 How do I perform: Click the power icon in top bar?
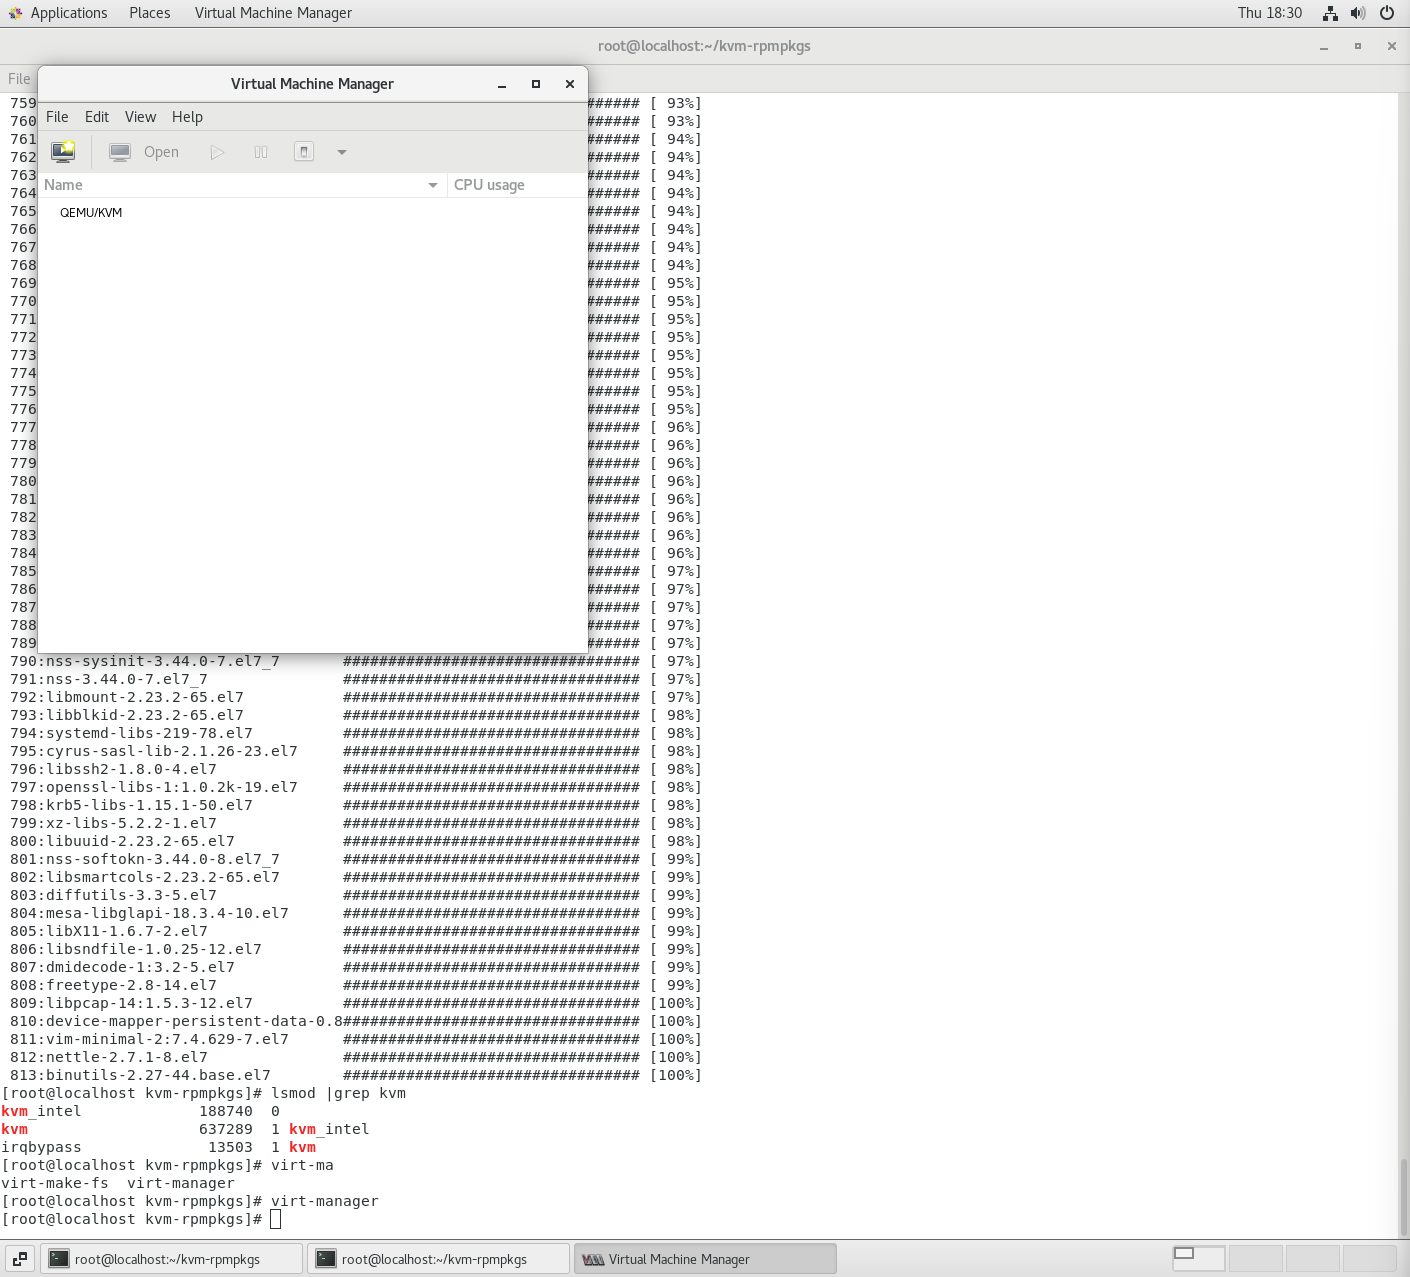(1387, 13)
